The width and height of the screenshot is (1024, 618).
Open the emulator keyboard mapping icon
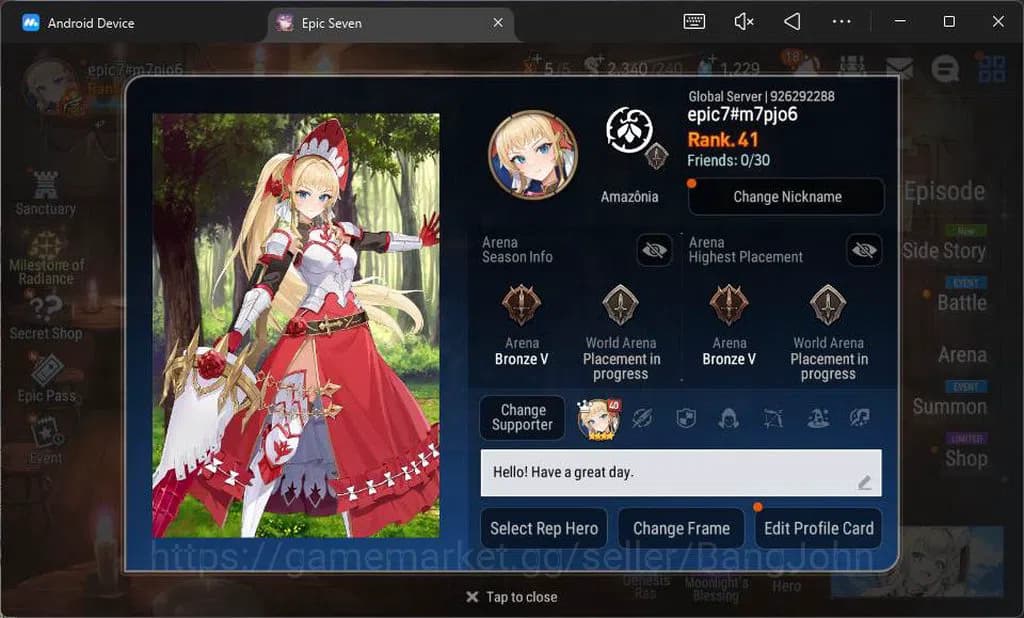point(694,22)
